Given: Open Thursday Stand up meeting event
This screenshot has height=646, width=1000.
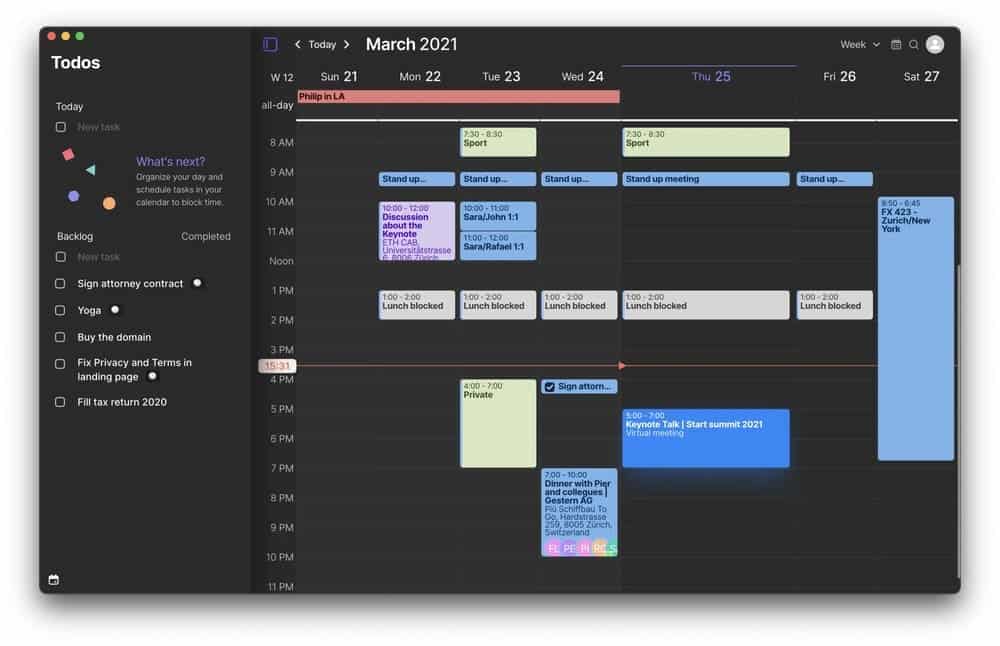Looking at the screenshot, I should [x=705, y=179].
